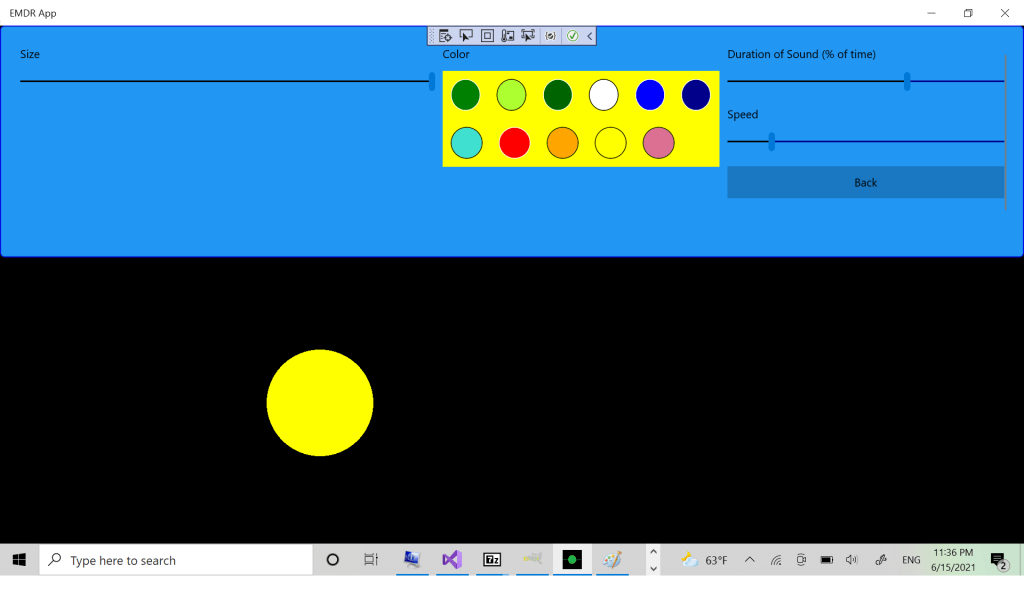Click the Size slider thumb

tap(432, 81)
